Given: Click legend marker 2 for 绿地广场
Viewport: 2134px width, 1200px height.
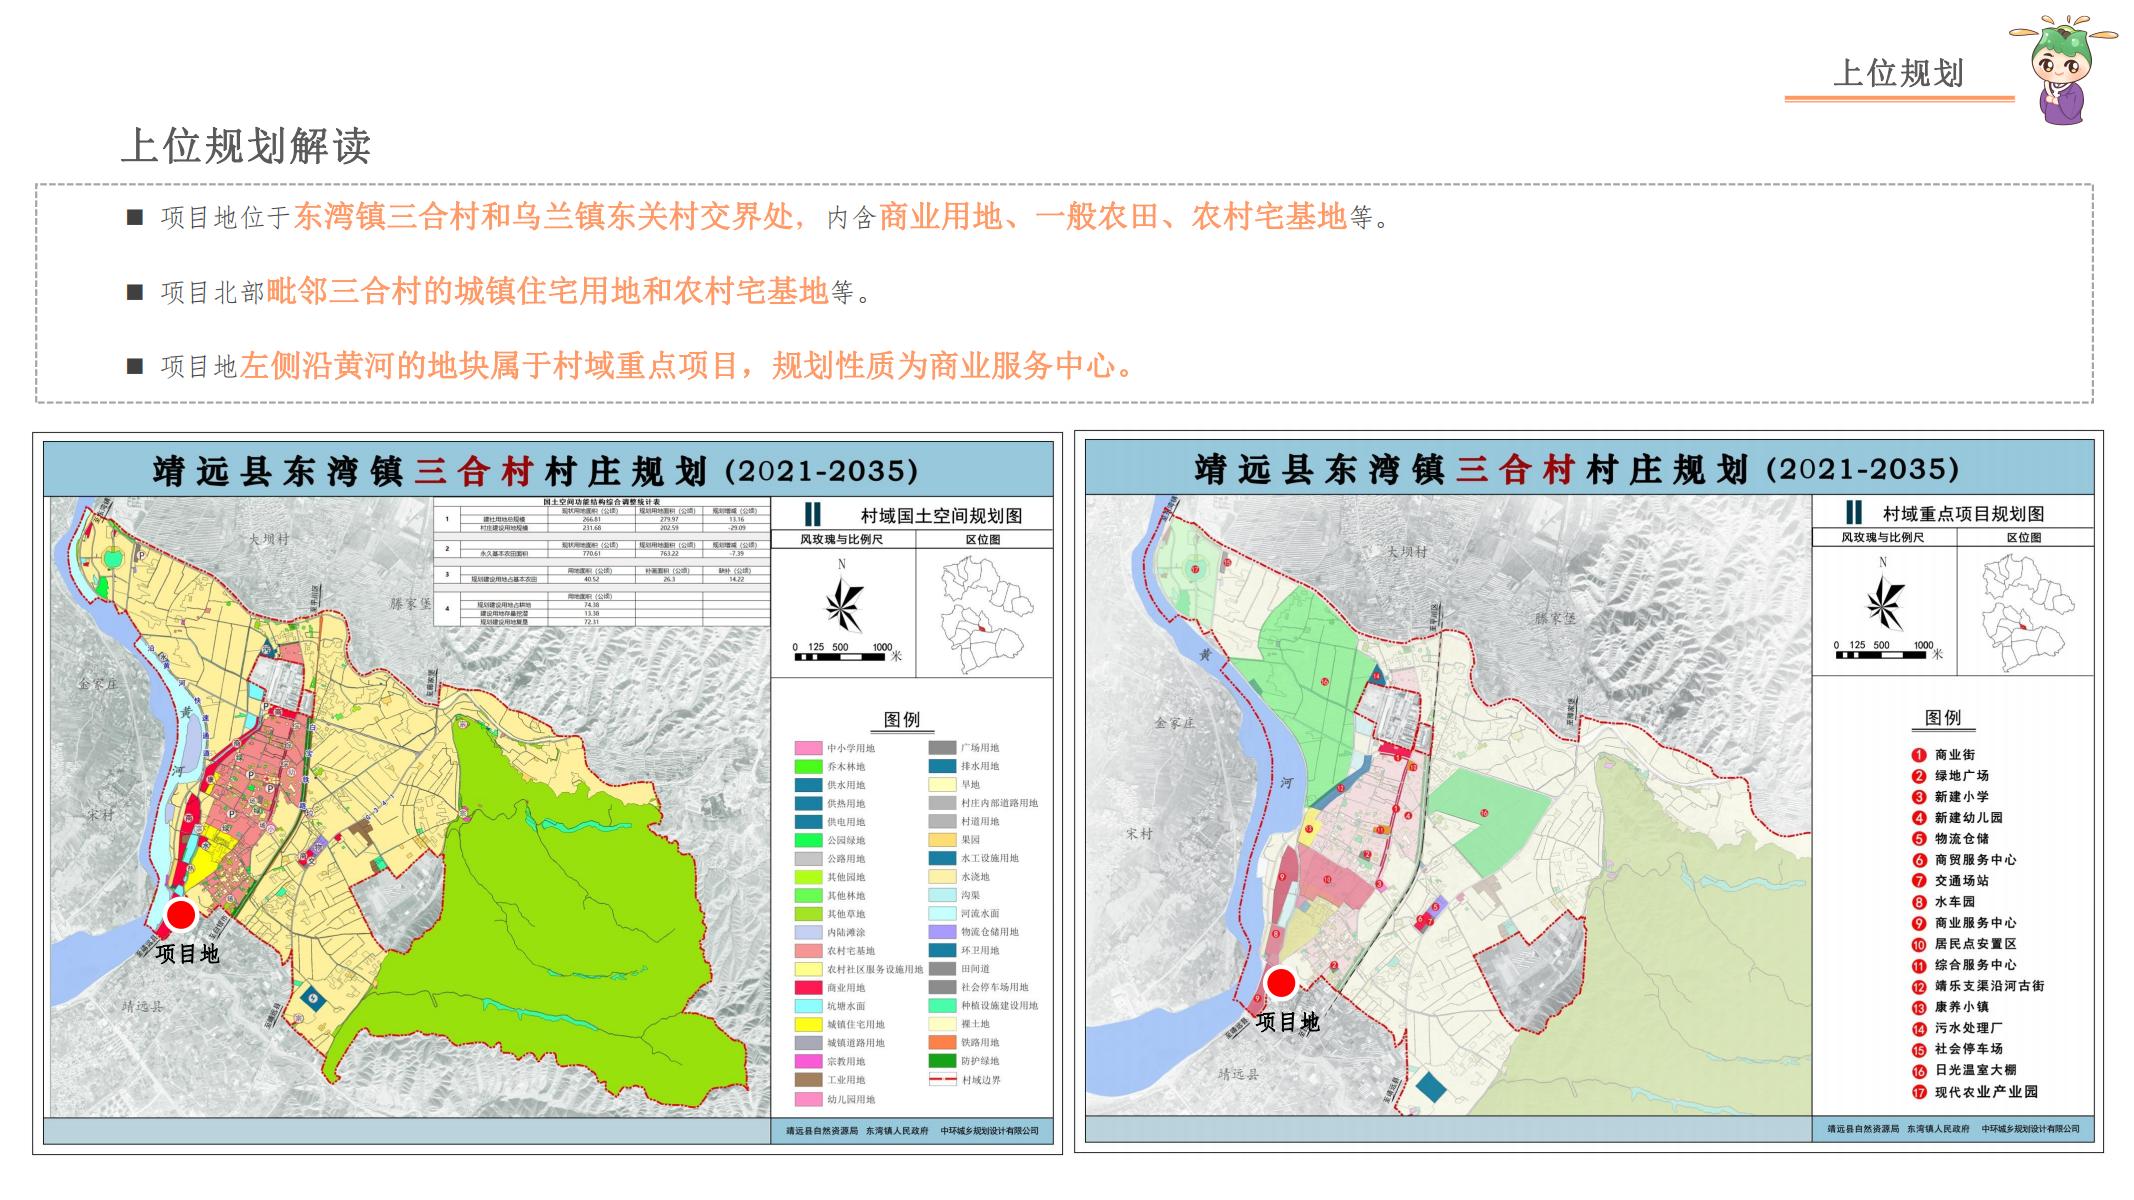Looking at the screenshot, I should (x=1919, y=776).
